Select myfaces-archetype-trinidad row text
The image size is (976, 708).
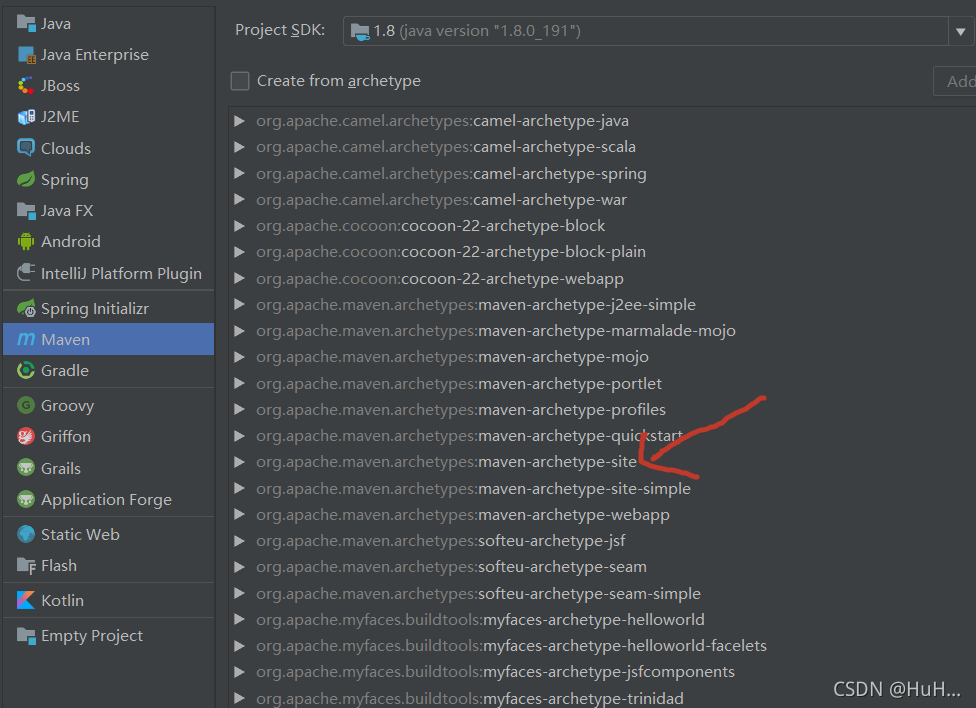pos(469,699)
